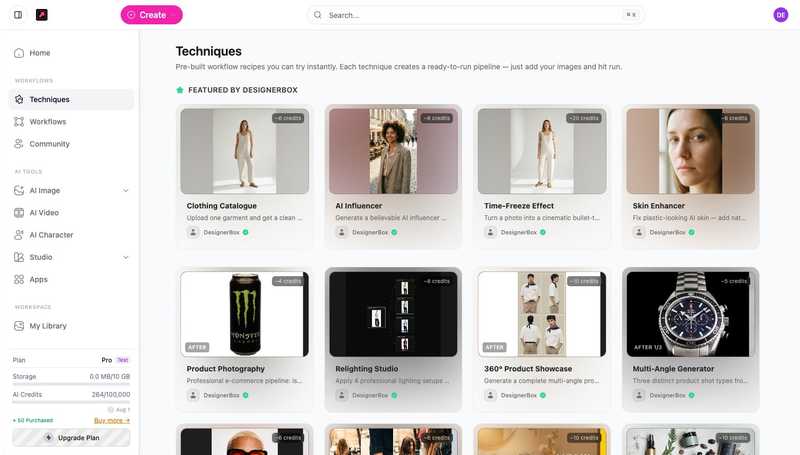Focus the Search input field
This screenshot has width=800, height=455.
pyautogui.click(x=476, y=15)
